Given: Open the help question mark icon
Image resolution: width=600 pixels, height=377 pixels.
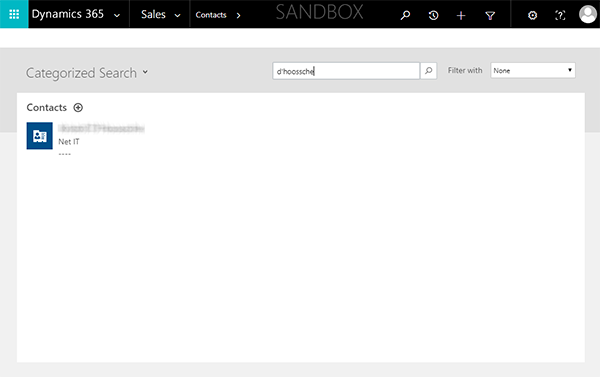Looking at the screenshot, I should tap(560, 15).
